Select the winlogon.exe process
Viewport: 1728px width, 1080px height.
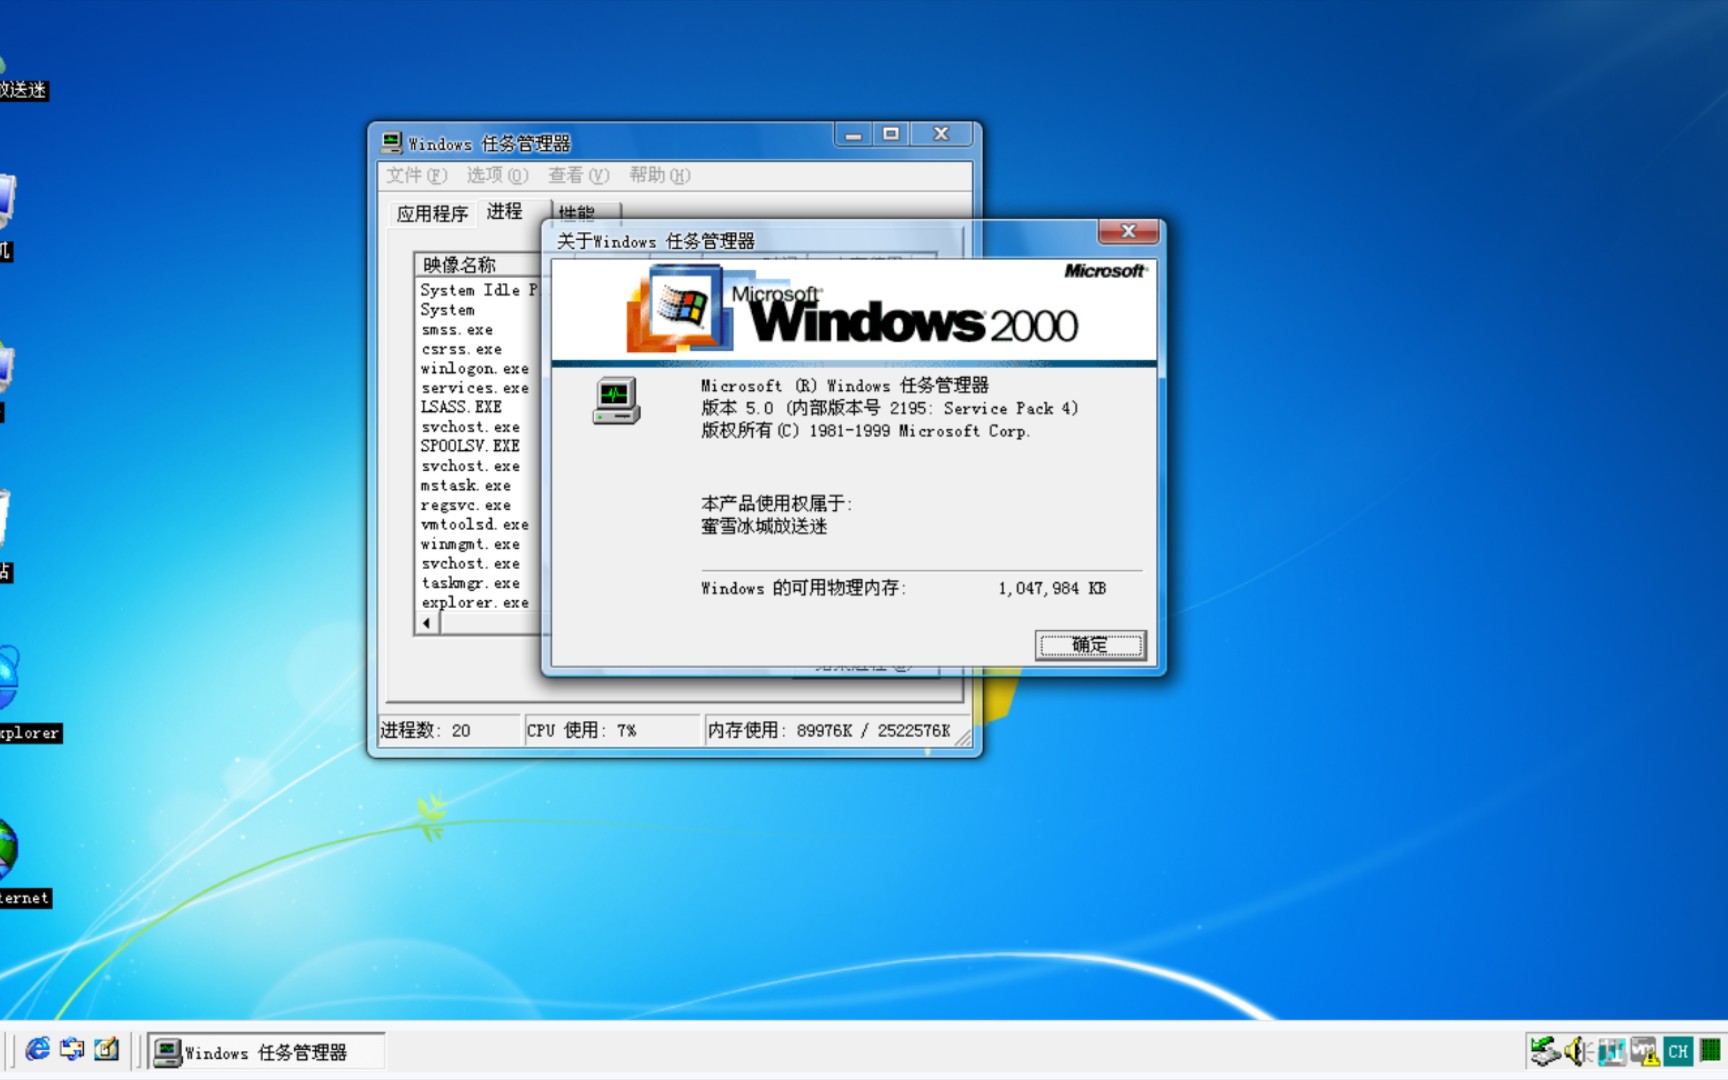tap(474, 368)
